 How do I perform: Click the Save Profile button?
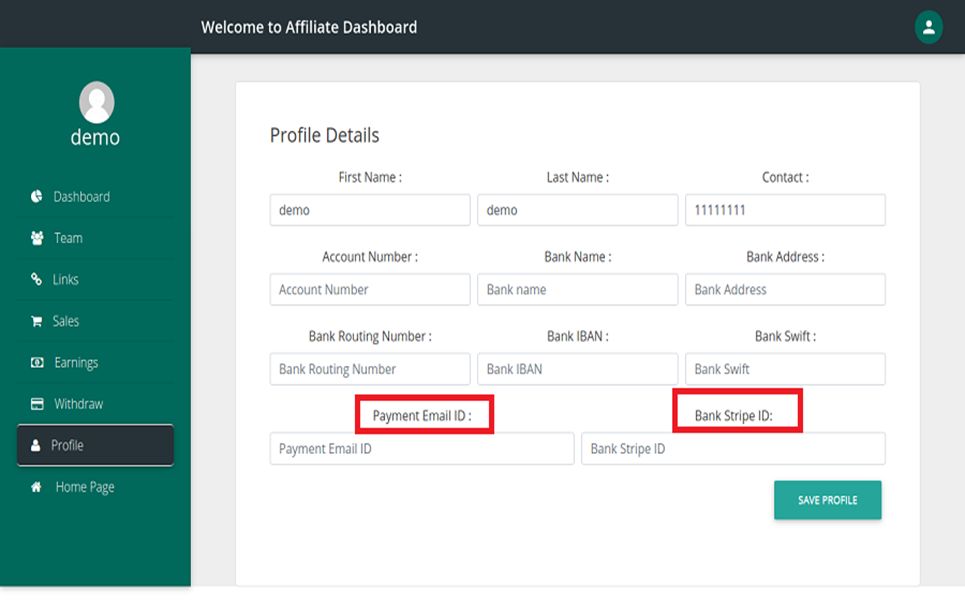[827, 500]
